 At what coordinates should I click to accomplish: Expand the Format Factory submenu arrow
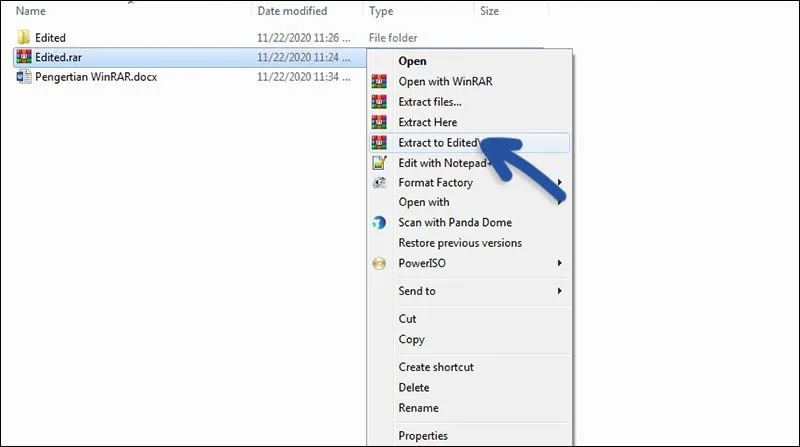tap(560, 182)
